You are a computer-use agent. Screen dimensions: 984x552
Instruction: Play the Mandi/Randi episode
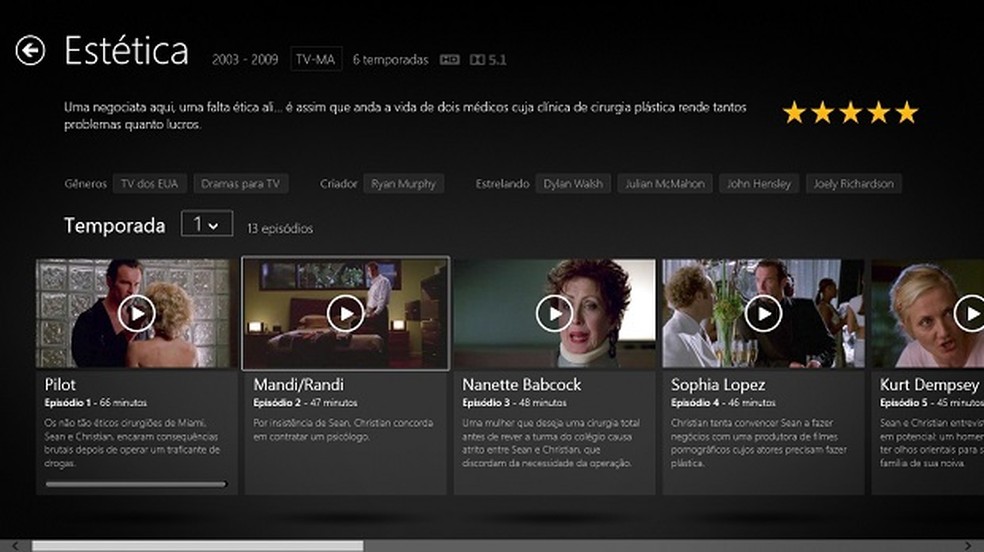pyautogui.click(x=345, y=312)
